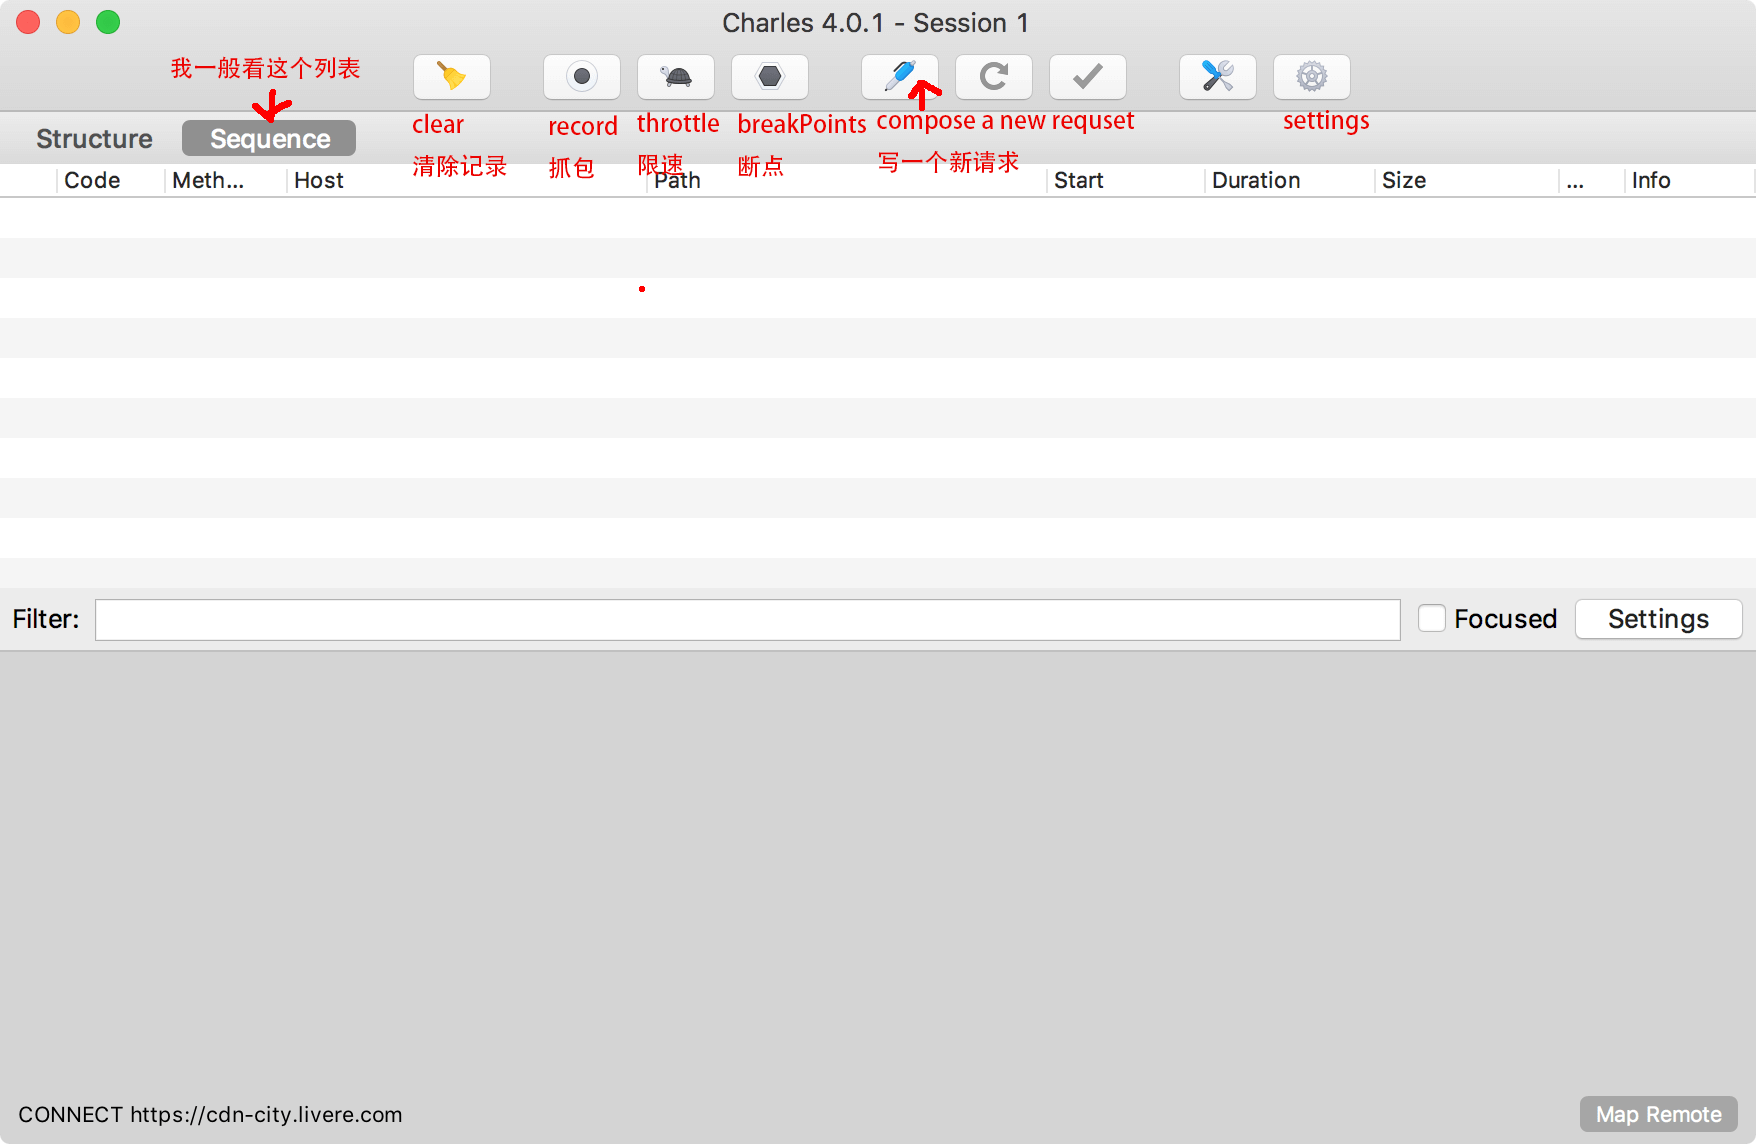The image size is (1756, 1144).
Task: Click the validate checkmark toolbar icon
Action: coord(1087,77)
